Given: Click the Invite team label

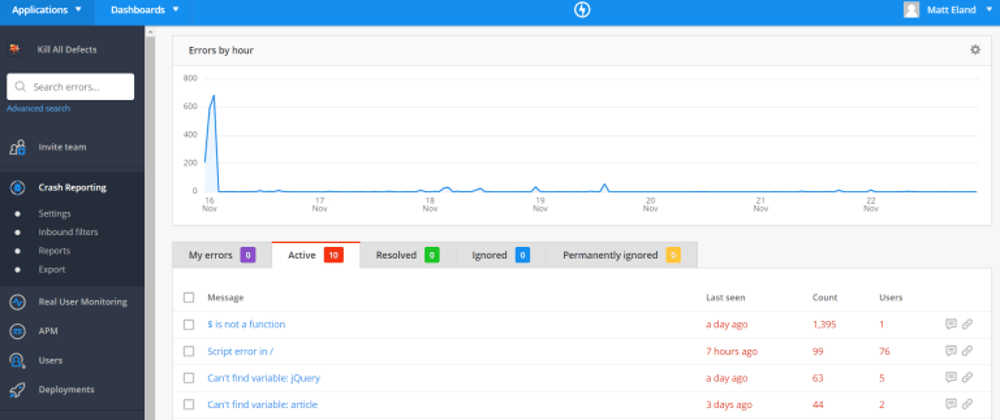Looking at the screenshot, I should [62, 147].
